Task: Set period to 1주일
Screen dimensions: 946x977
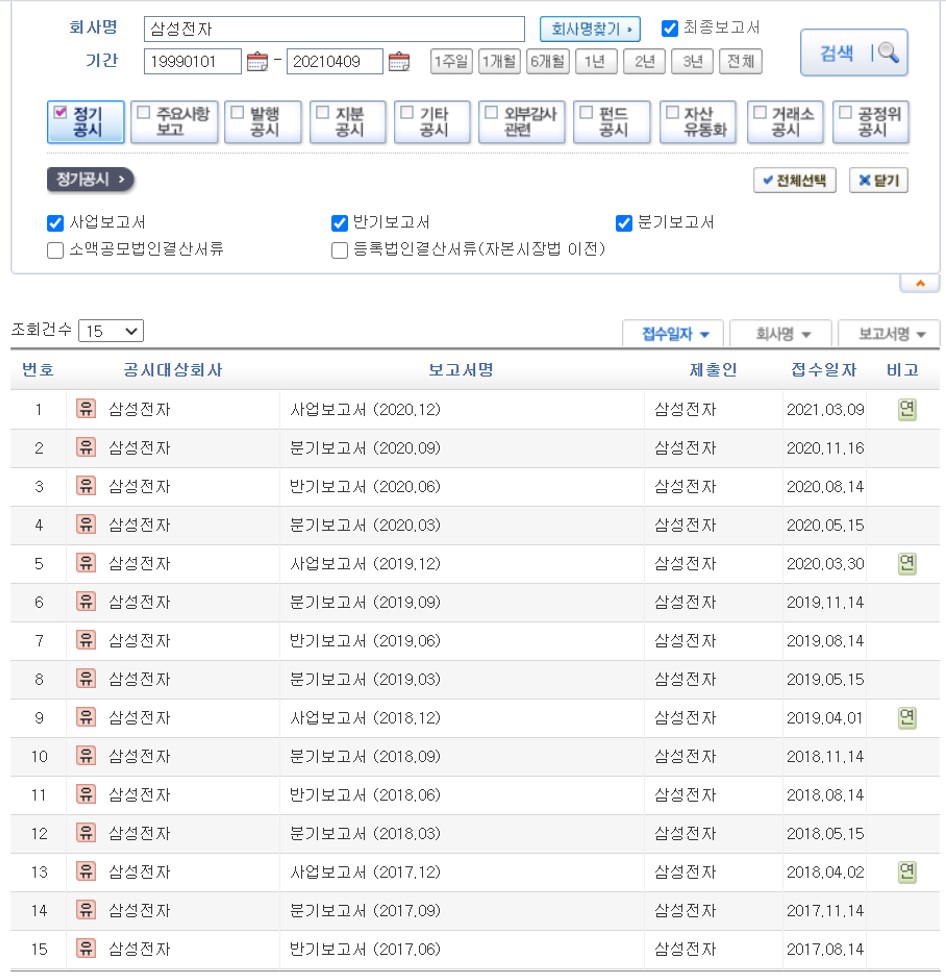Action: pos(451,62)
